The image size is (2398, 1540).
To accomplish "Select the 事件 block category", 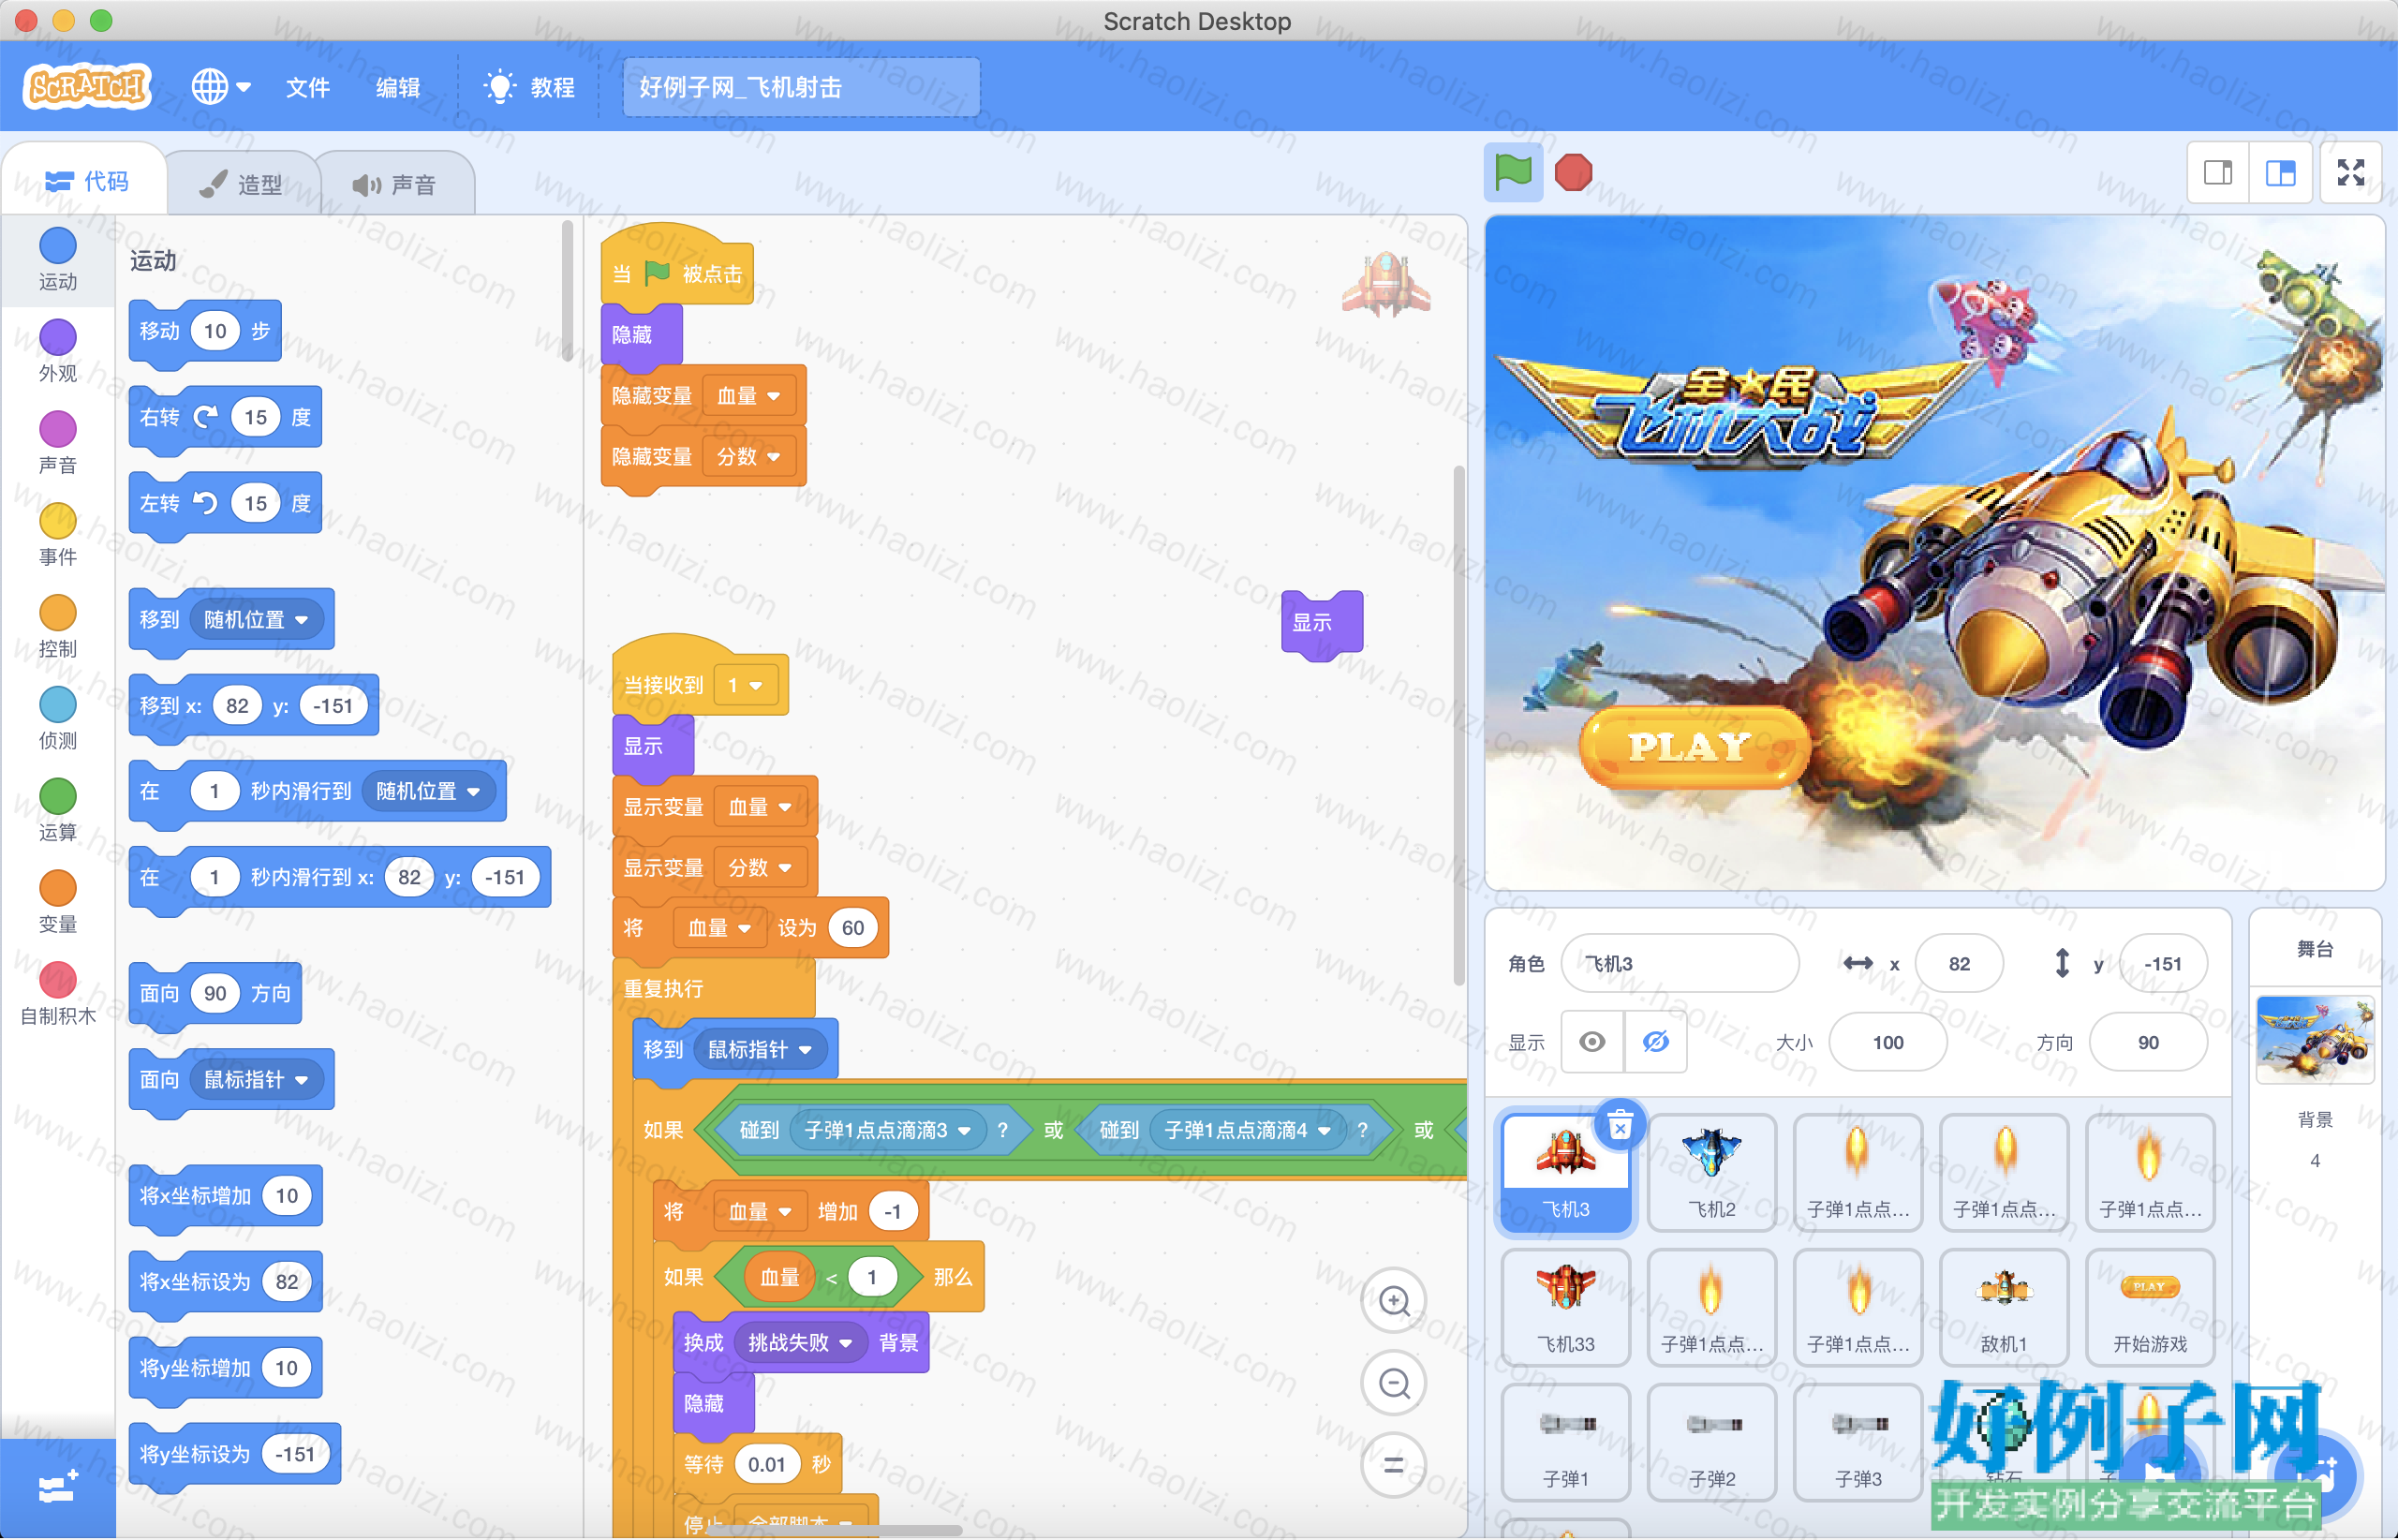I will [x=58, y=534].
